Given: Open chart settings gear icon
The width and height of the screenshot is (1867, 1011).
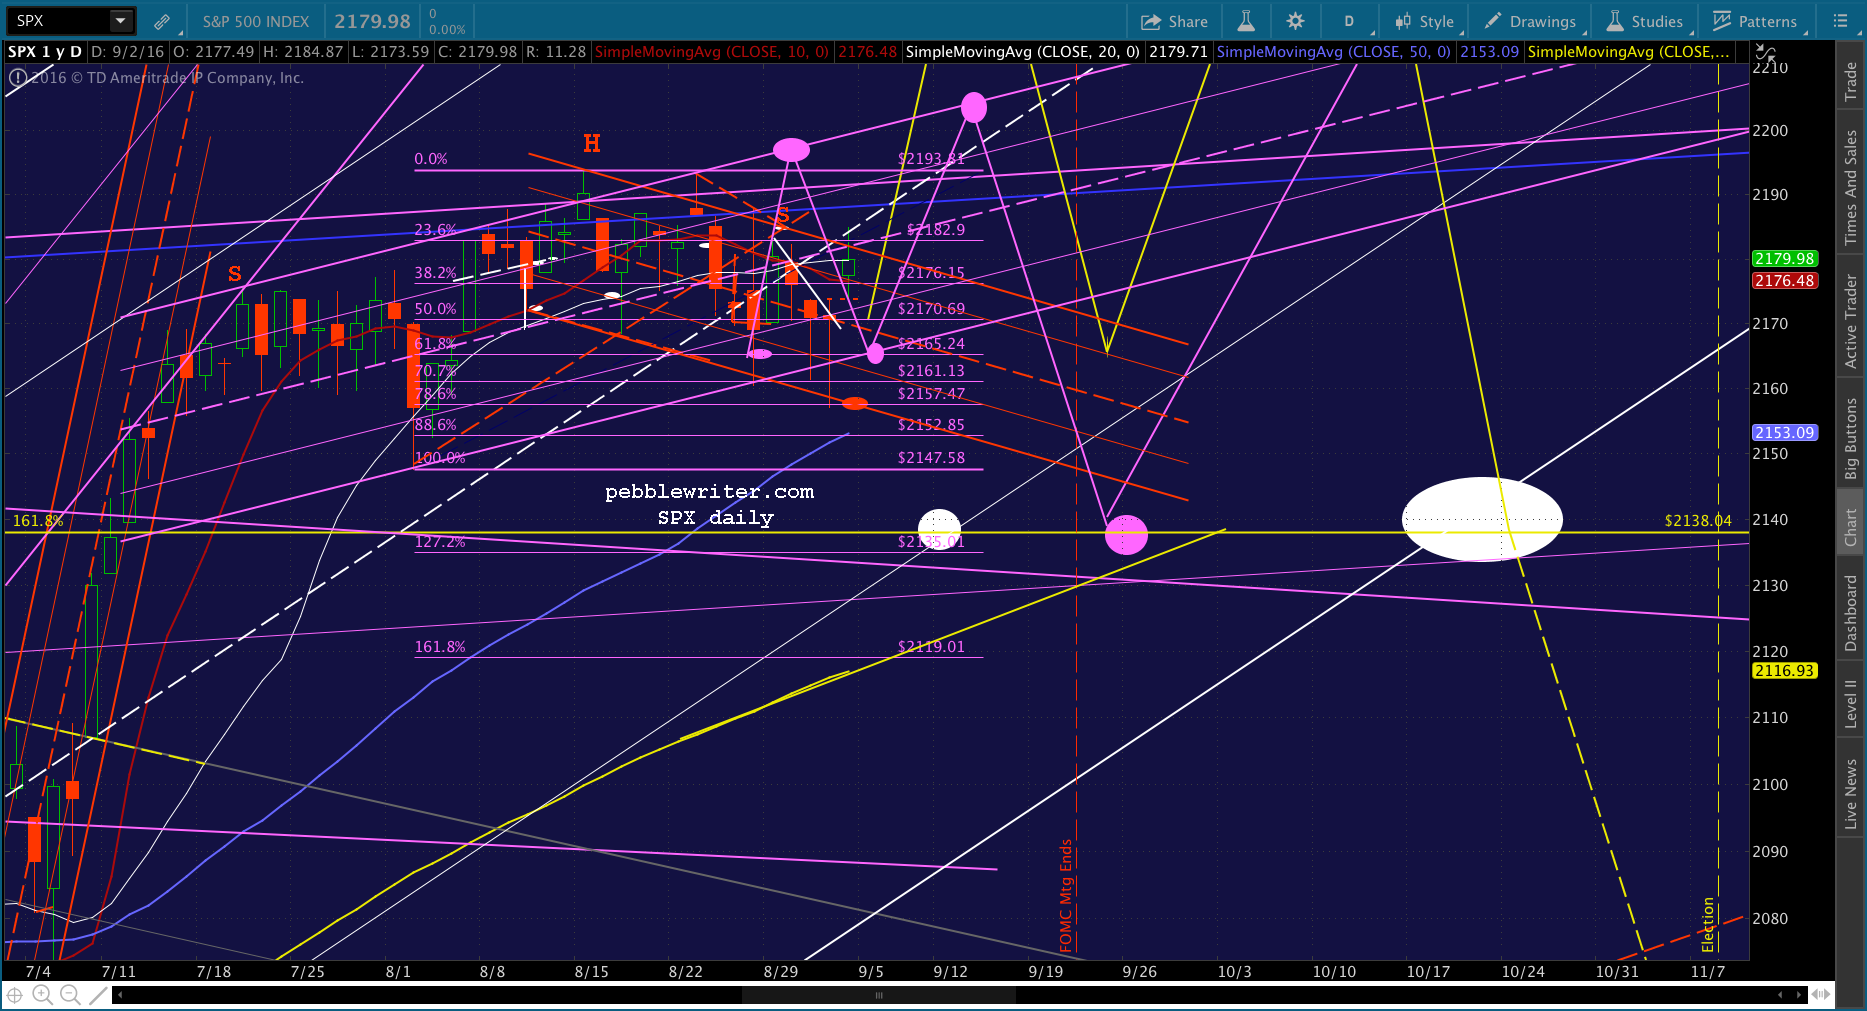Looking at the screenshot, I should pos(1295,21).
